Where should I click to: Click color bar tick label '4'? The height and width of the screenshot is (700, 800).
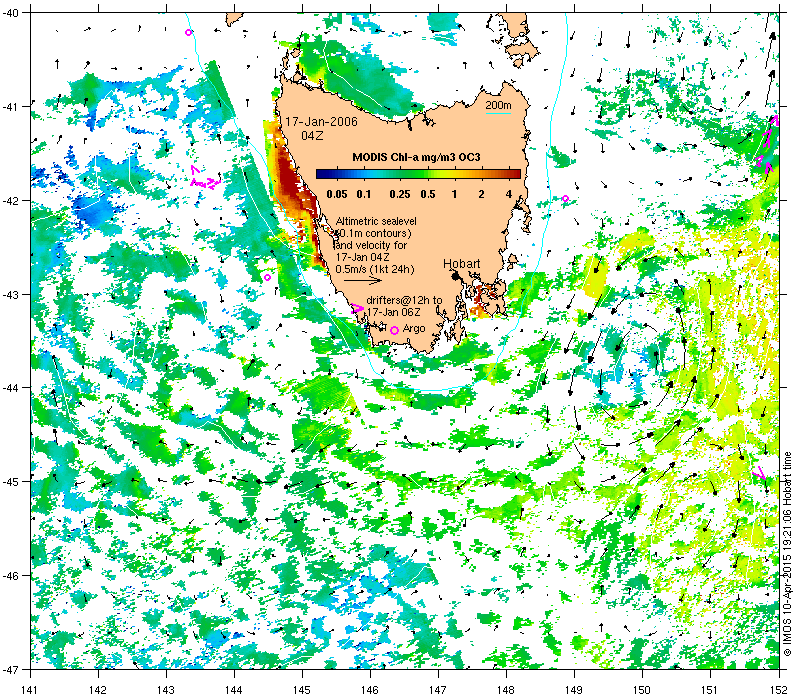pyautogui.click(x=509, y=194)
